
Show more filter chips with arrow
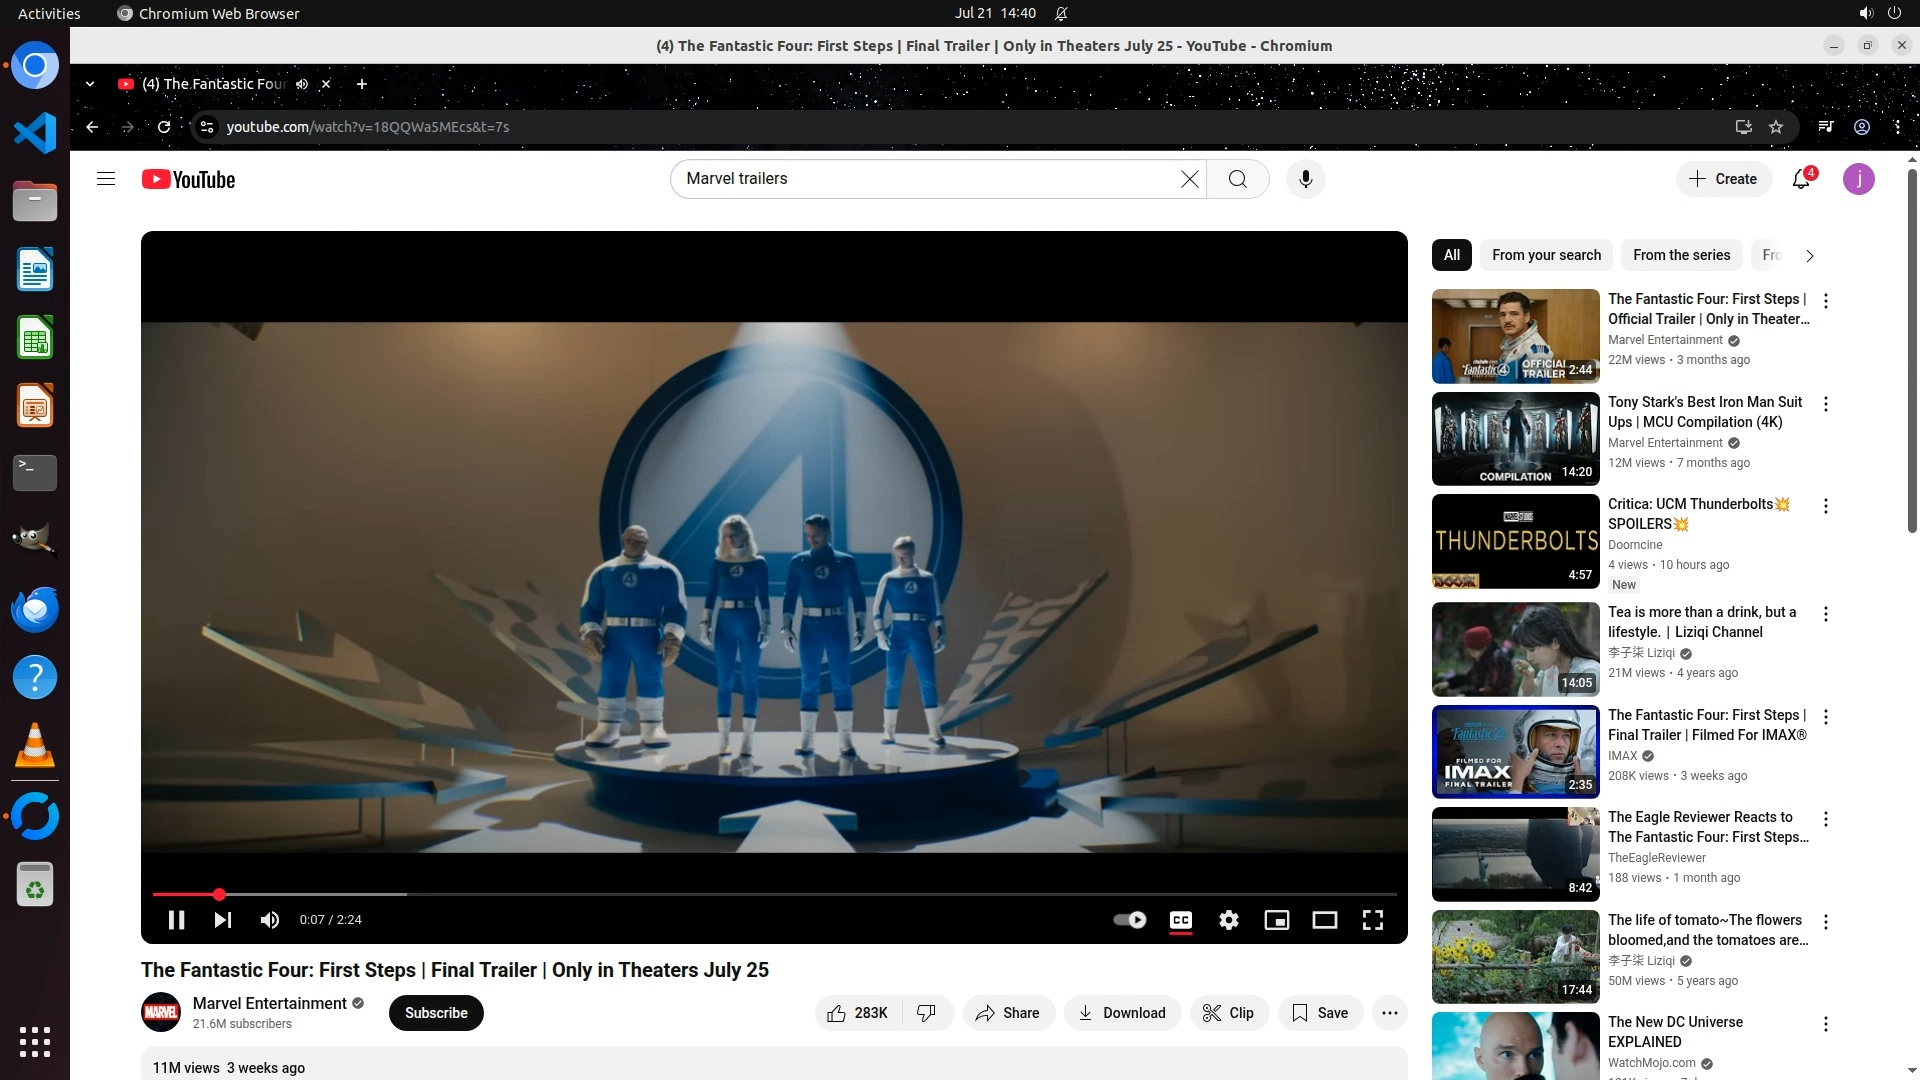click(1809, 256)
